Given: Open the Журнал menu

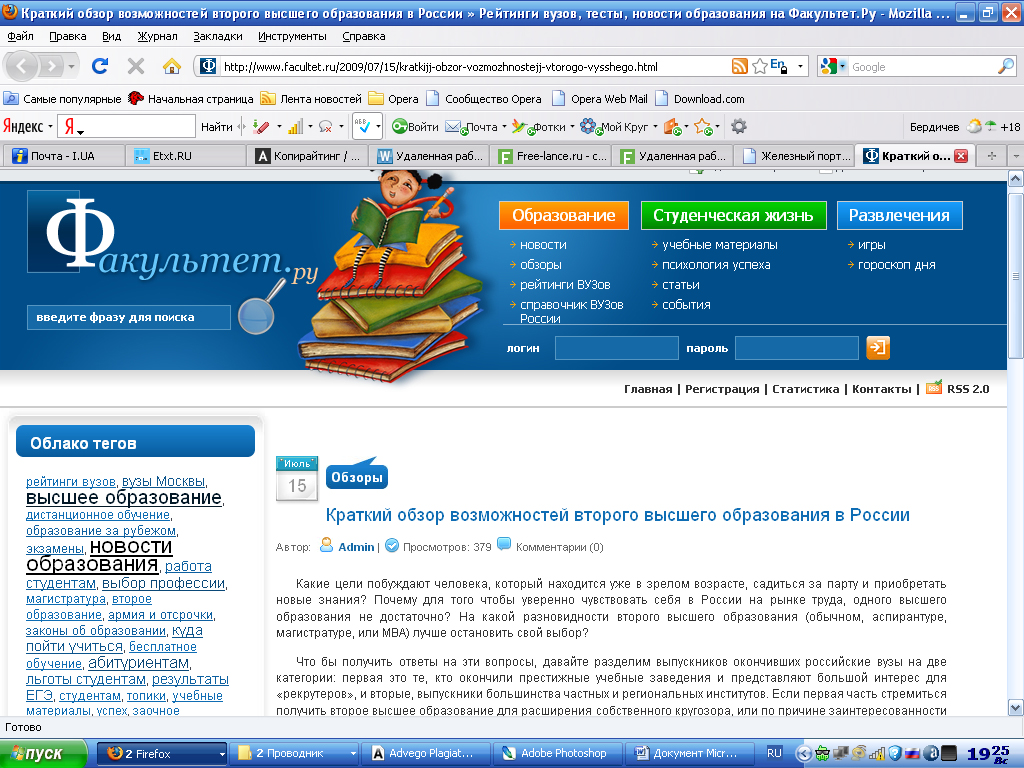Looking at the screenshot, I should (159, 34).
